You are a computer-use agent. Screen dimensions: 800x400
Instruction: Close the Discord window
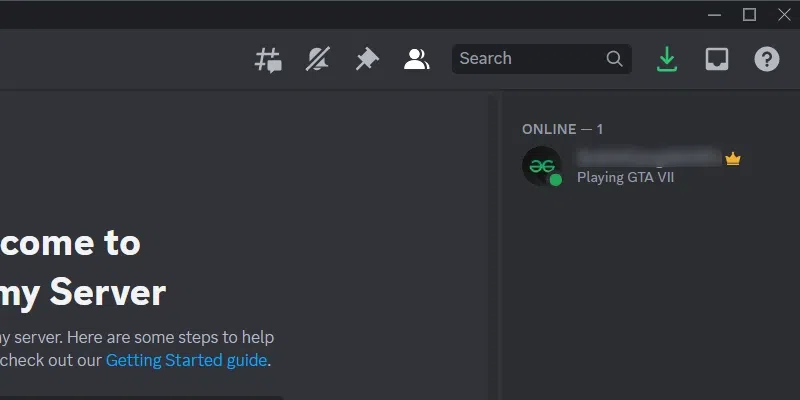pyautogui.click(x=784, y=15)
